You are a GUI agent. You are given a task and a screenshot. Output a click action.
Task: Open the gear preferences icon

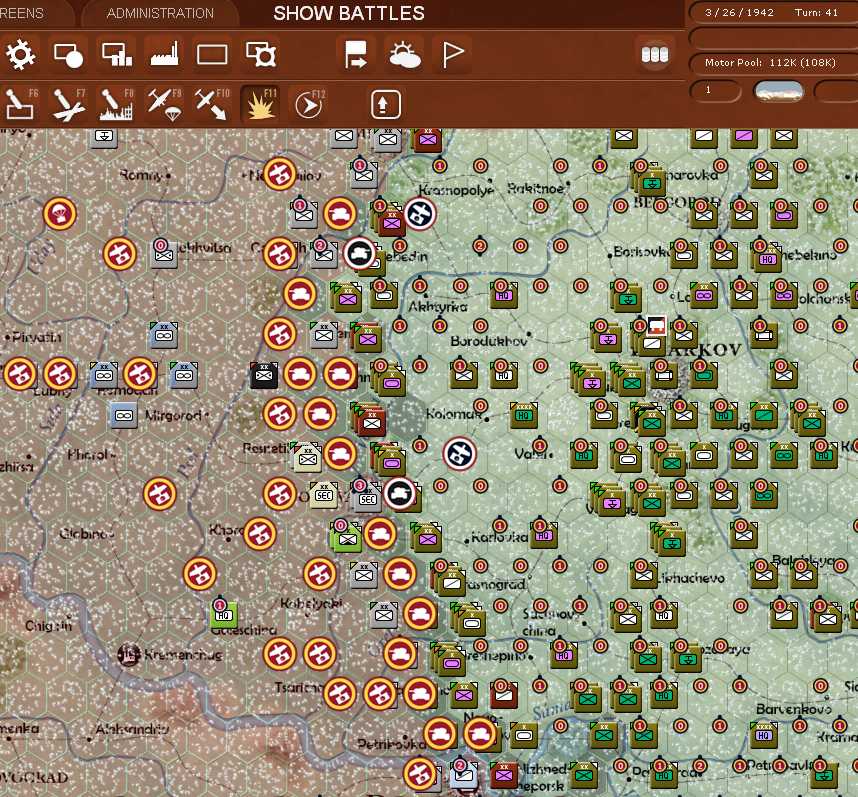20,55
